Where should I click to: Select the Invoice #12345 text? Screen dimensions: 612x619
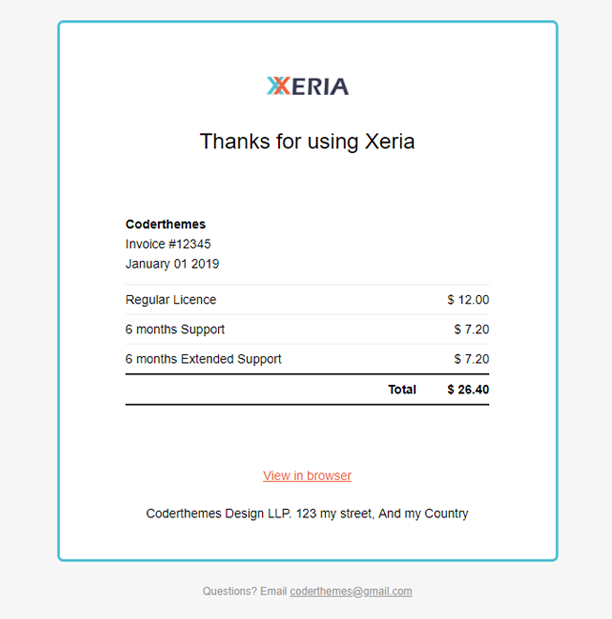168,244
